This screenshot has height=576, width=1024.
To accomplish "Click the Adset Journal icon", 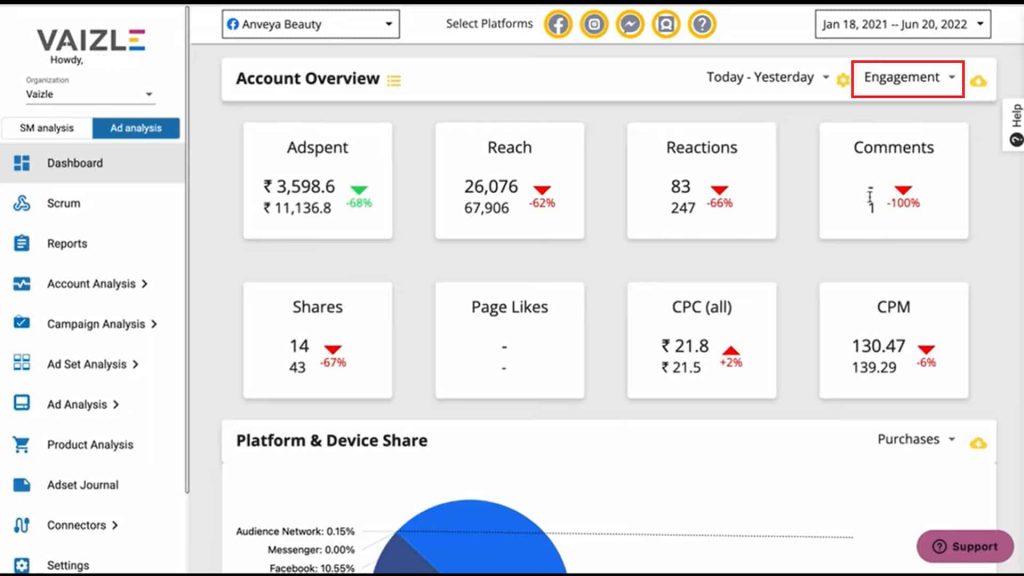I will click(22, 485).
